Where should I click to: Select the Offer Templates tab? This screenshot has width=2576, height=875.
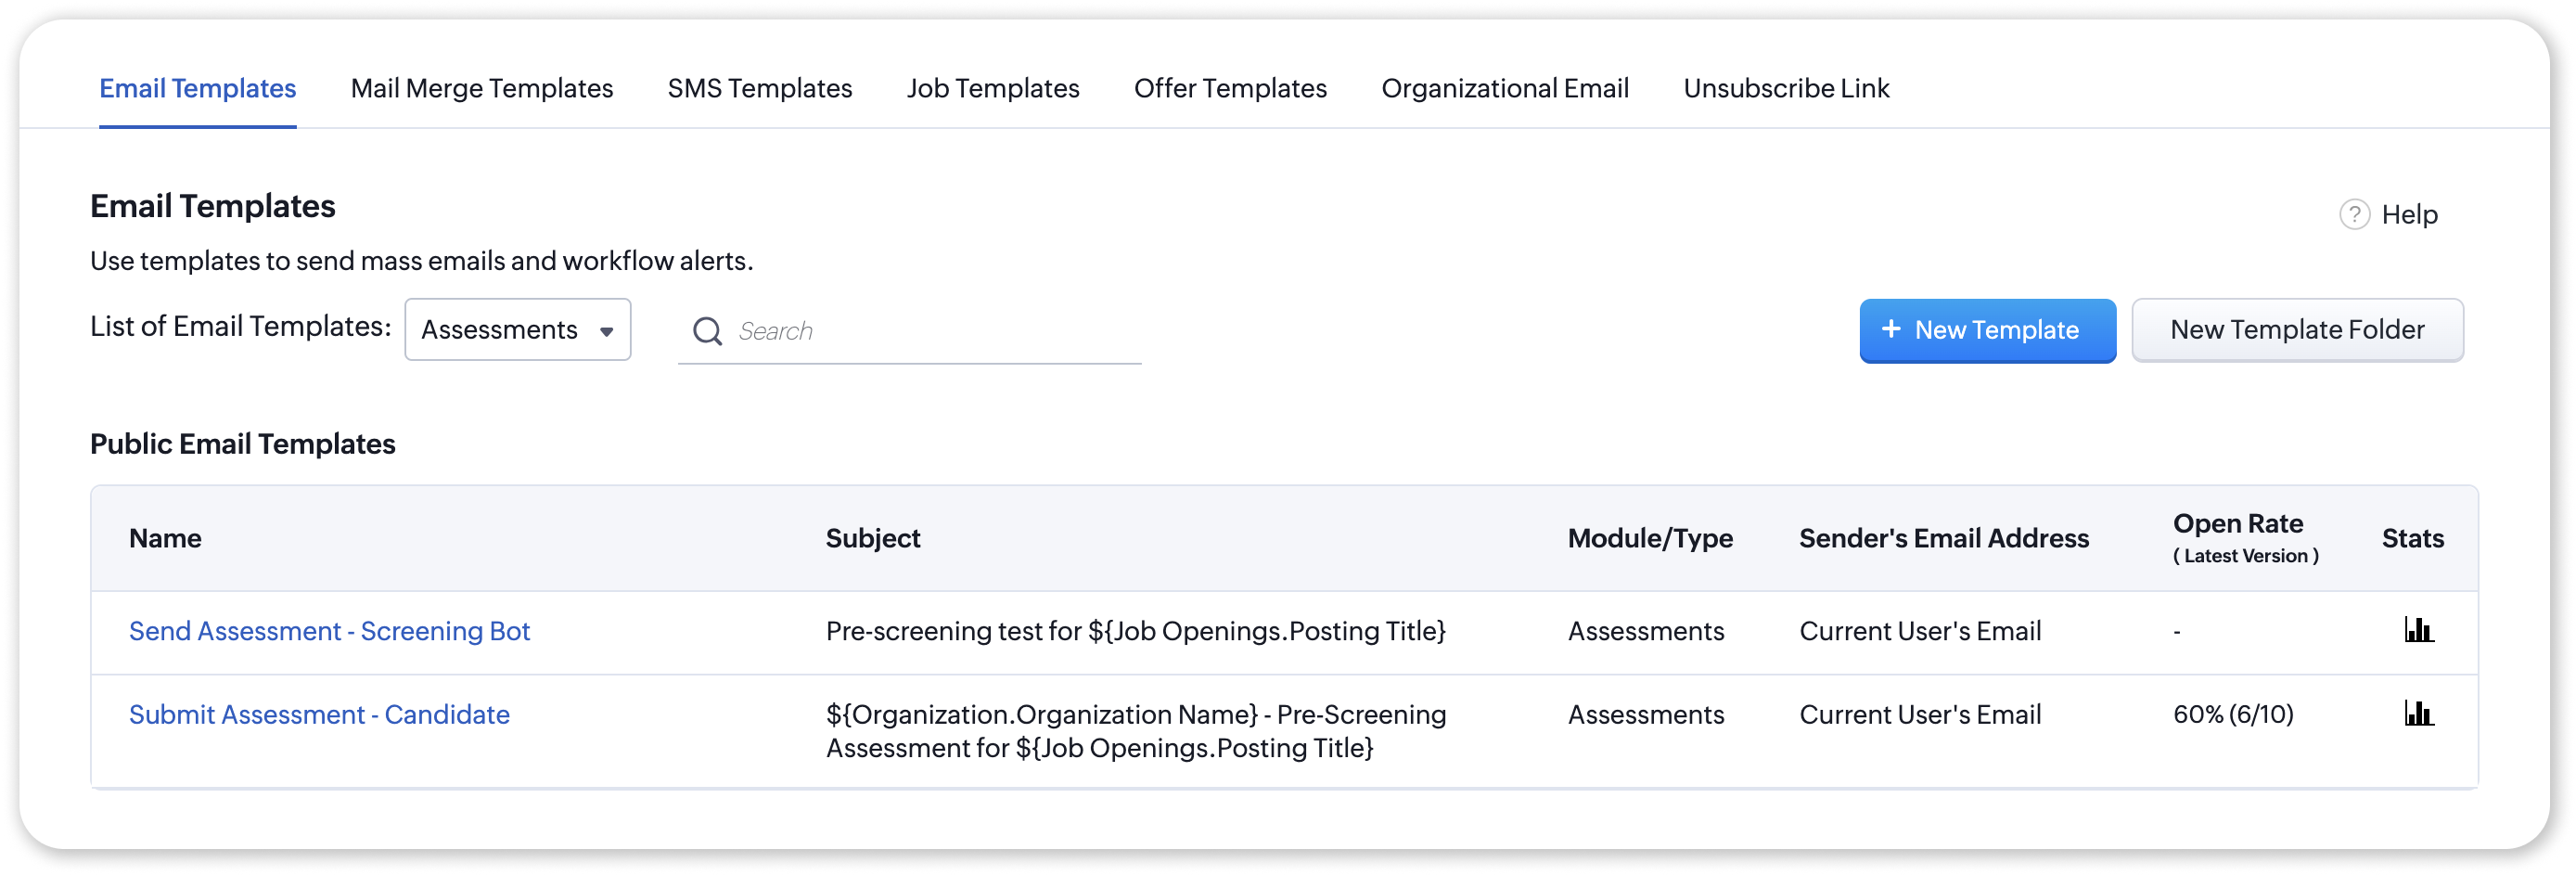click(x=1230, y=89)
